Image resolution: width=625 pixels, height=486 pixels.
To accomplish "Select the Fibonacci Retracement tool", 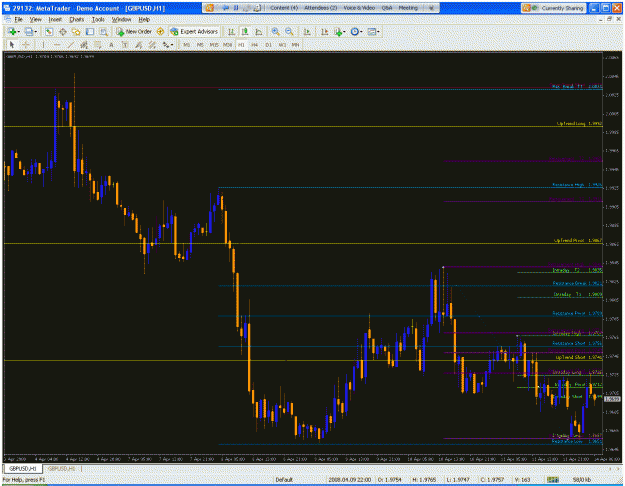I will 98,45.
